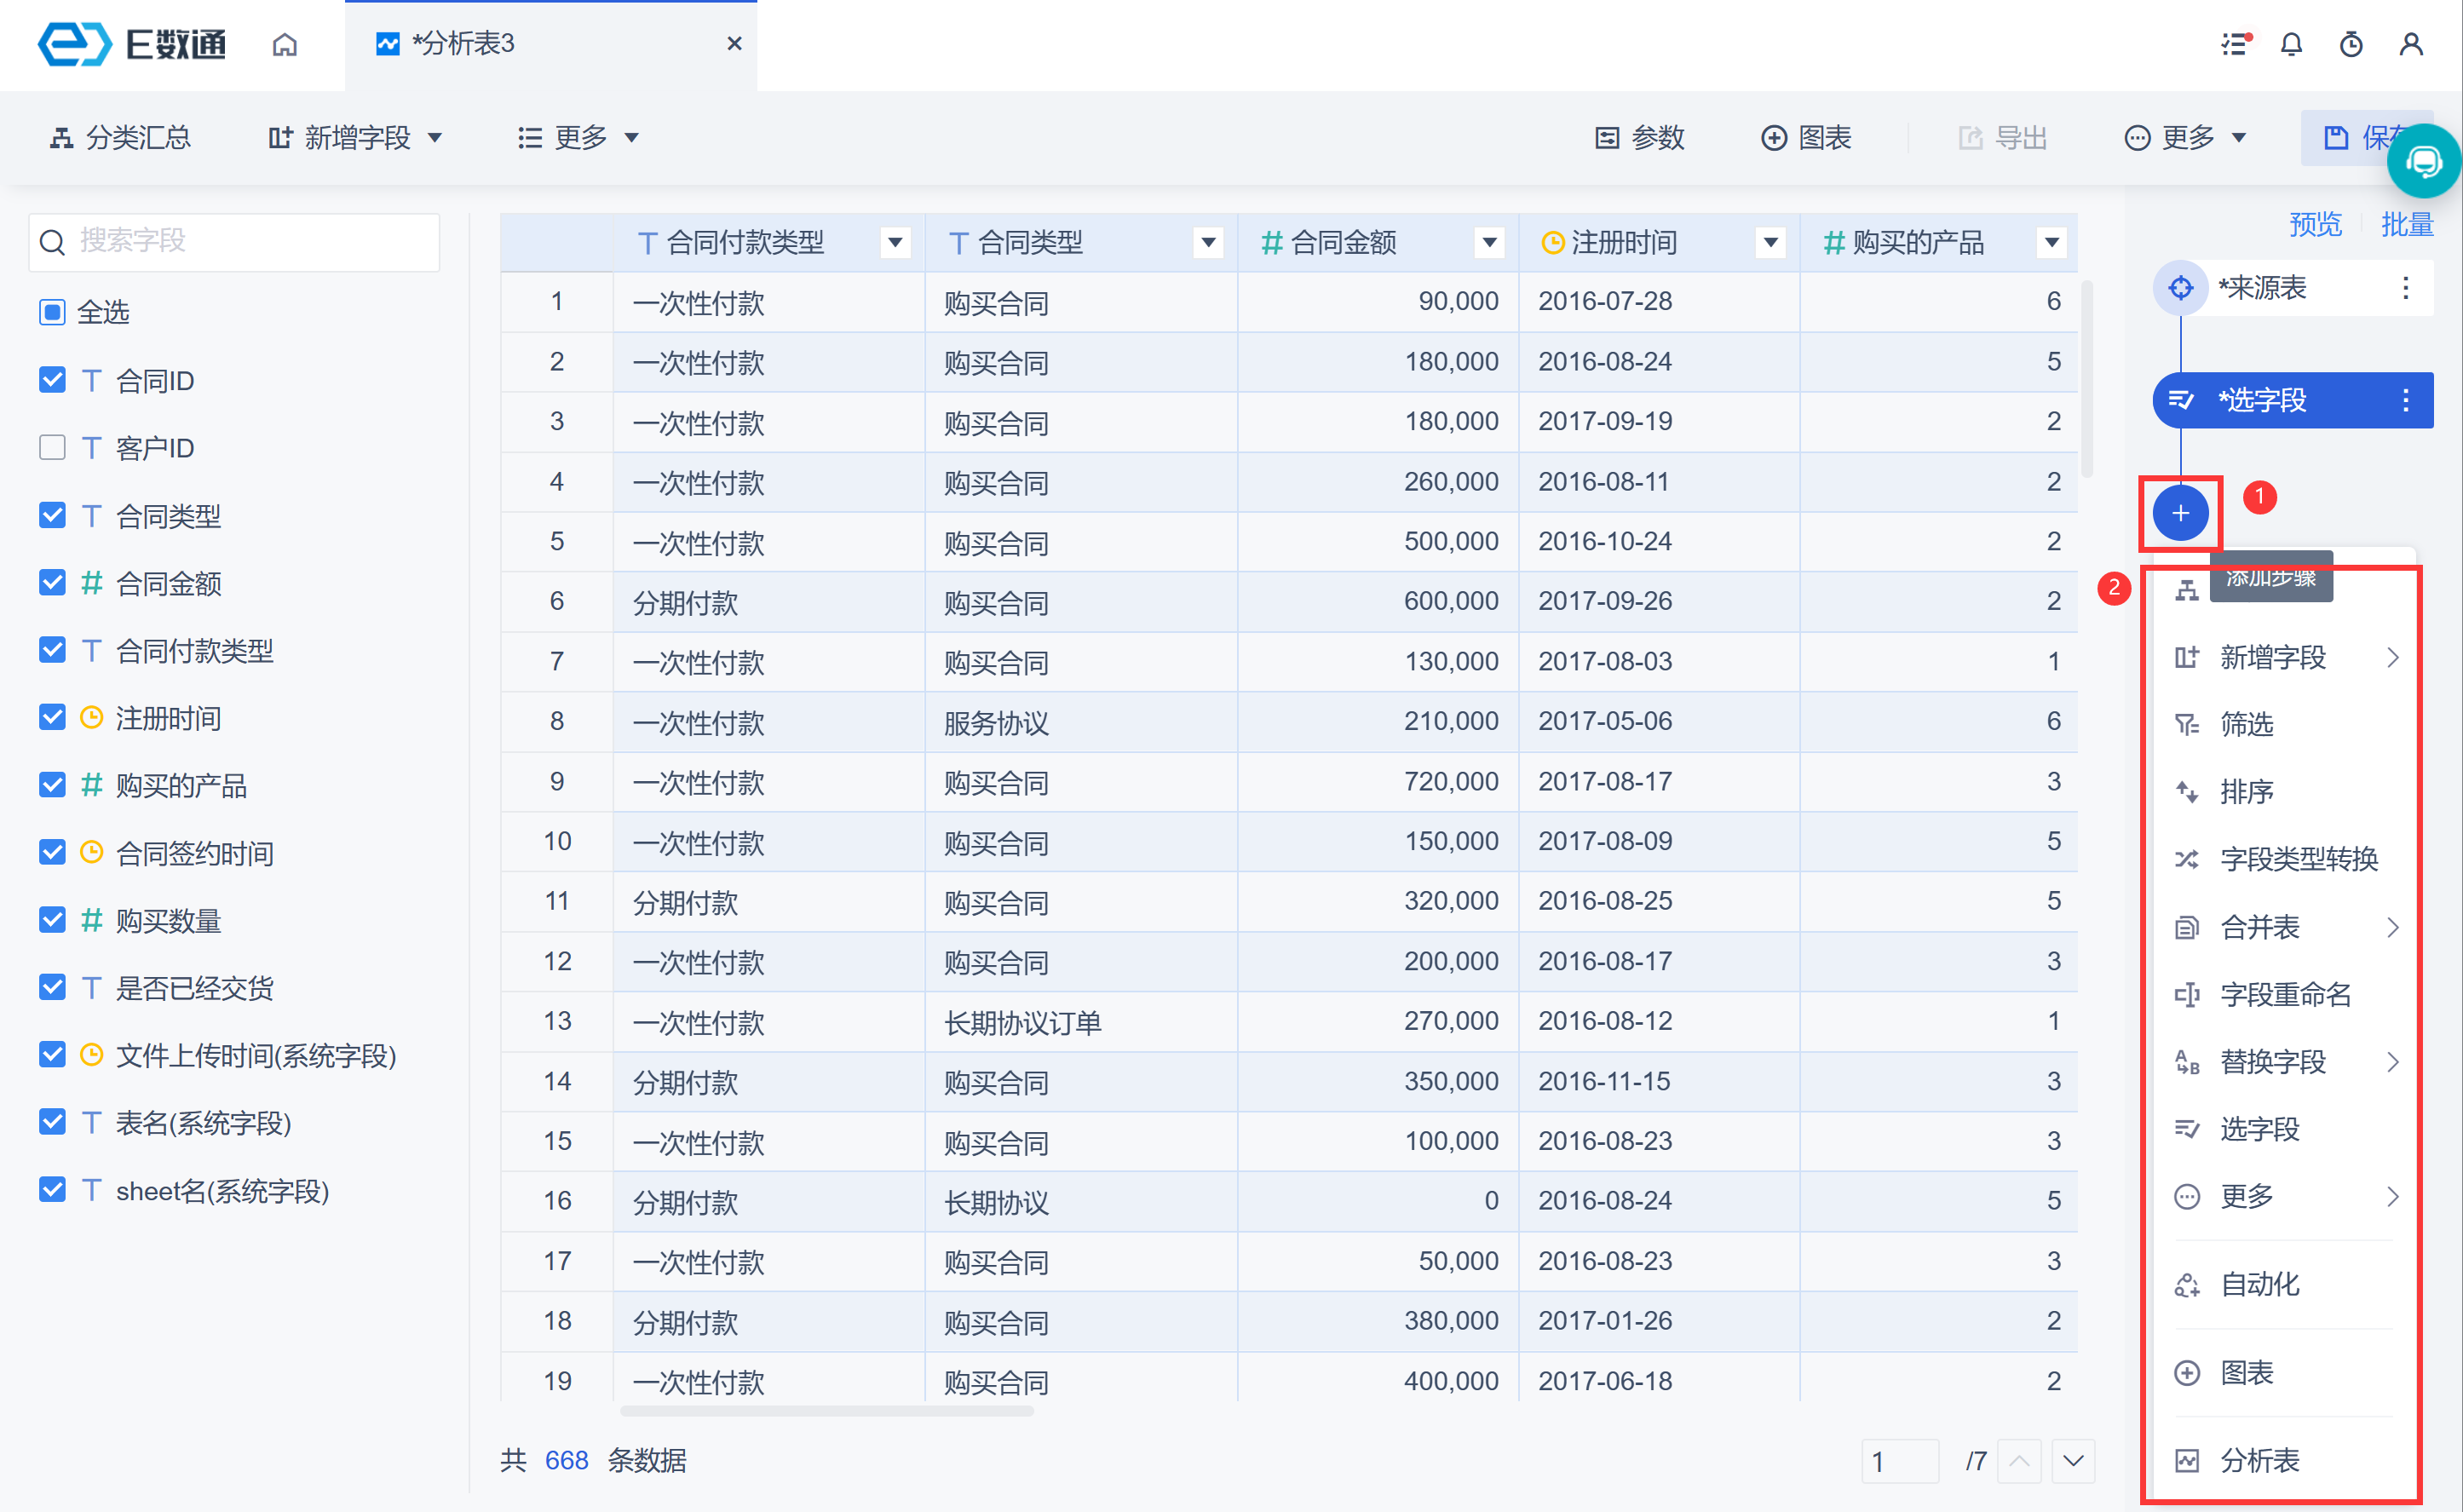Uncheck the 合同金额 field checkbox

click(52, 582)
